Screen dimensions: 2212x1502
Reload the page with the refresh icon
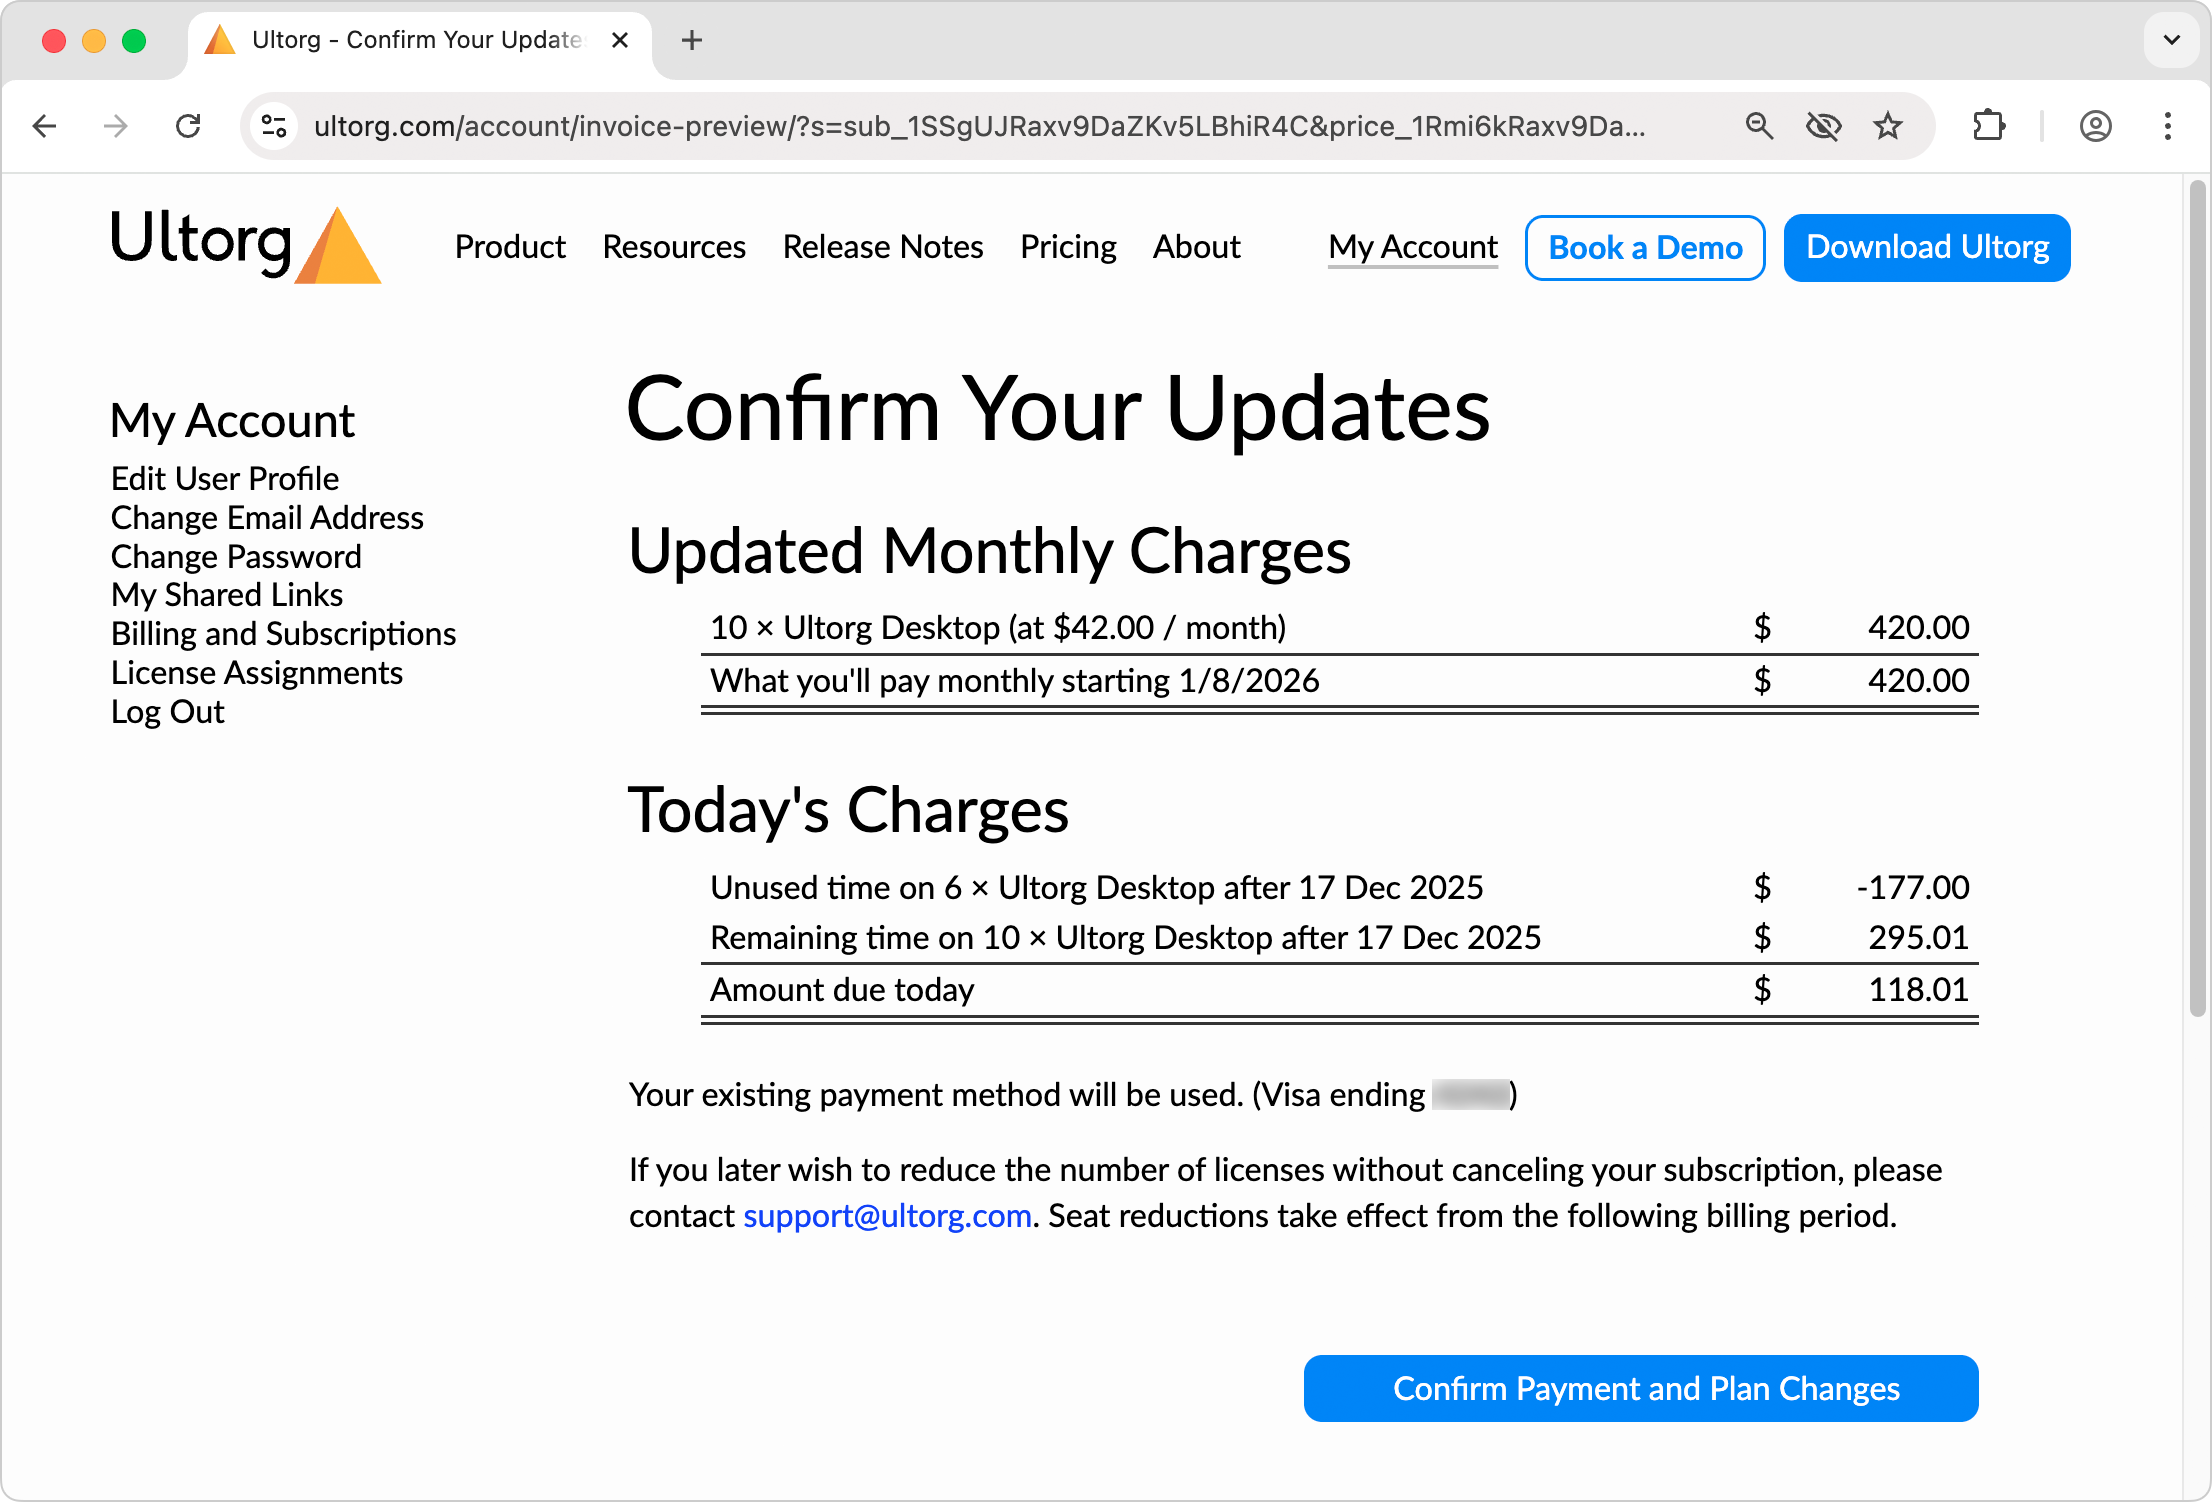[x=188, y=126]
